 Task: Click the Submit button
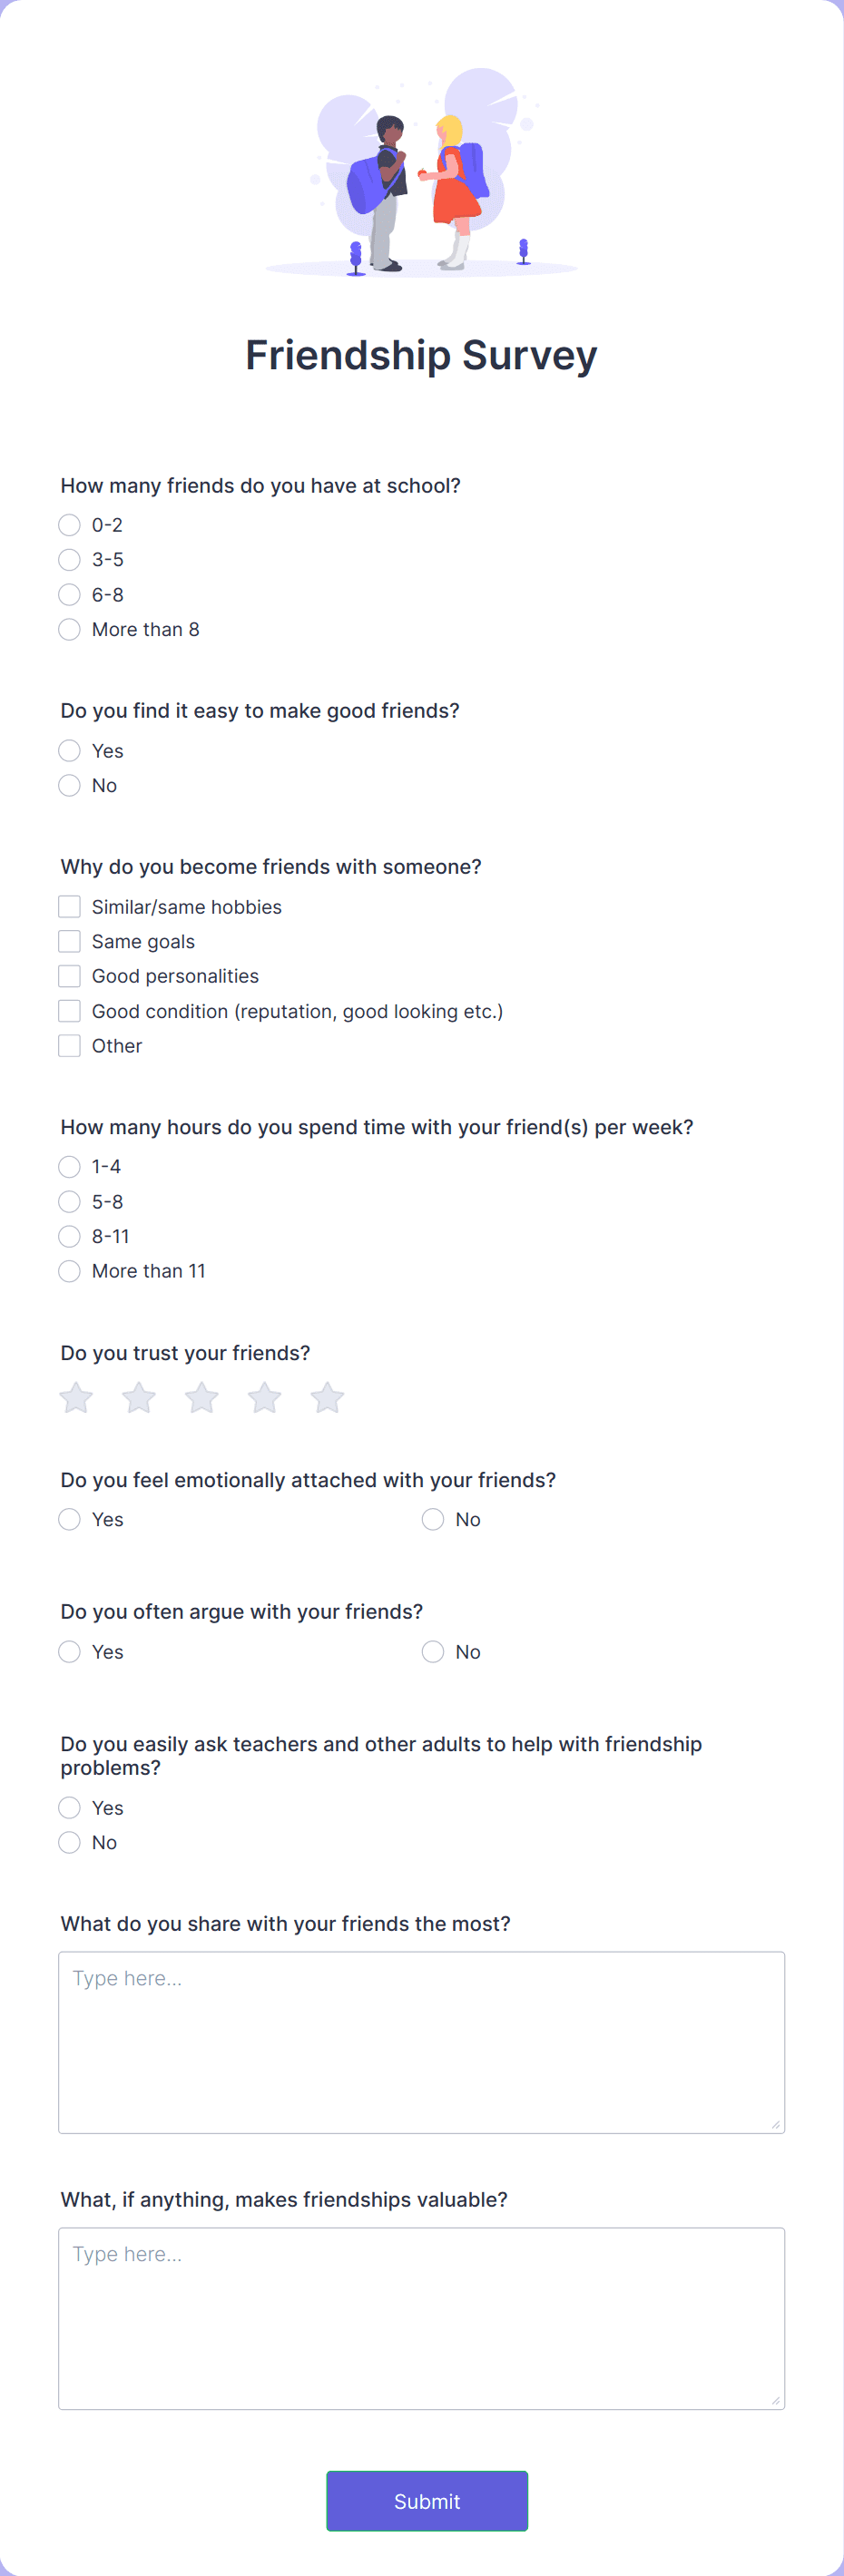(x=427, y=2501)
